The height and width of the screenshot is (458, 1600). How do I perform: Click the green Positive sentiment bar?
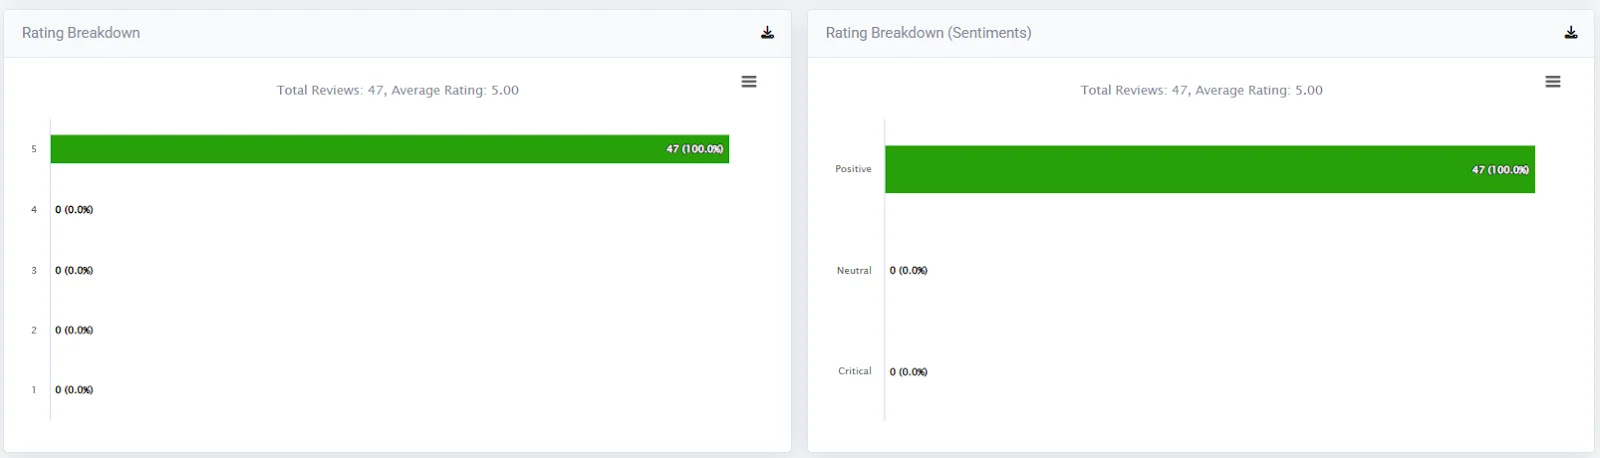[x=1209, y=169]
